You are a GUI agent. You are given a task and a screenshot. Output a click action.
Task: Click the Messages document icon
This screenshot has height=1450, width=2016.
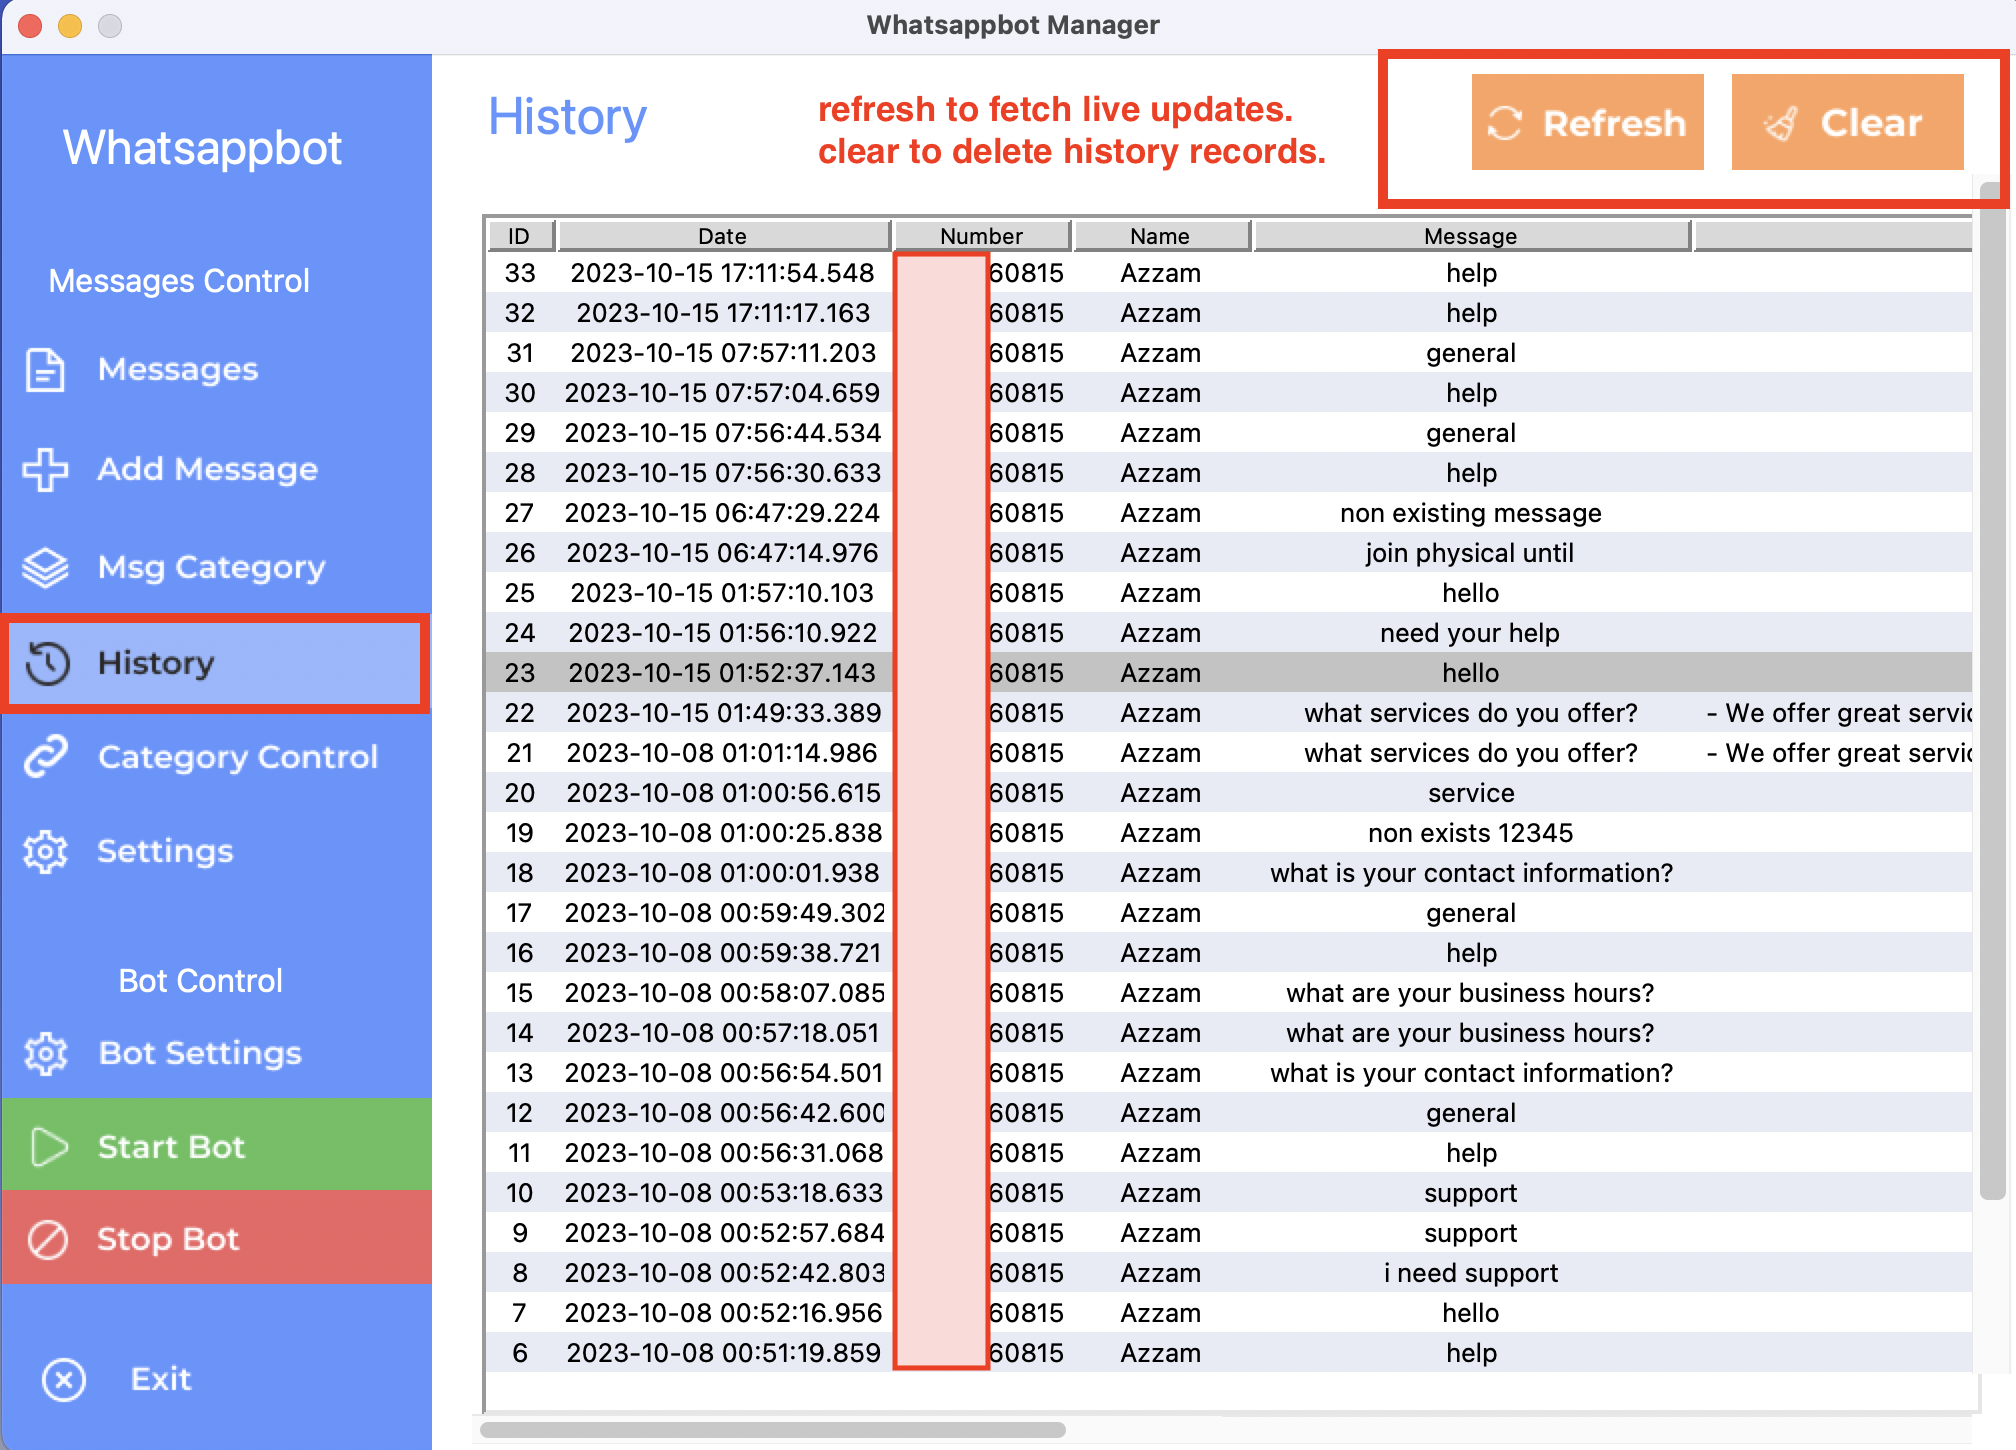click(x=45, y=370)
